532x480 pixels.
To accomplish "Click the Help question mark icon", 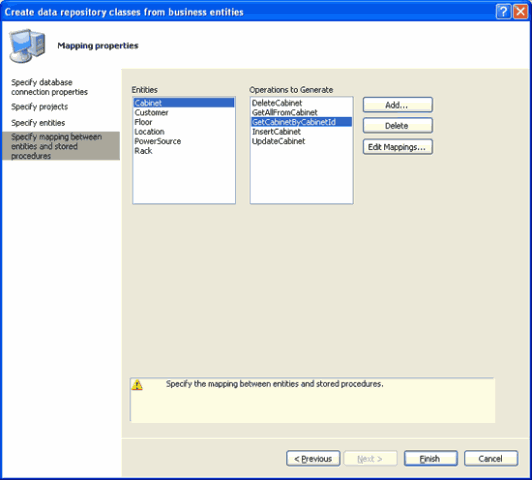I will [x=503, y=12].
